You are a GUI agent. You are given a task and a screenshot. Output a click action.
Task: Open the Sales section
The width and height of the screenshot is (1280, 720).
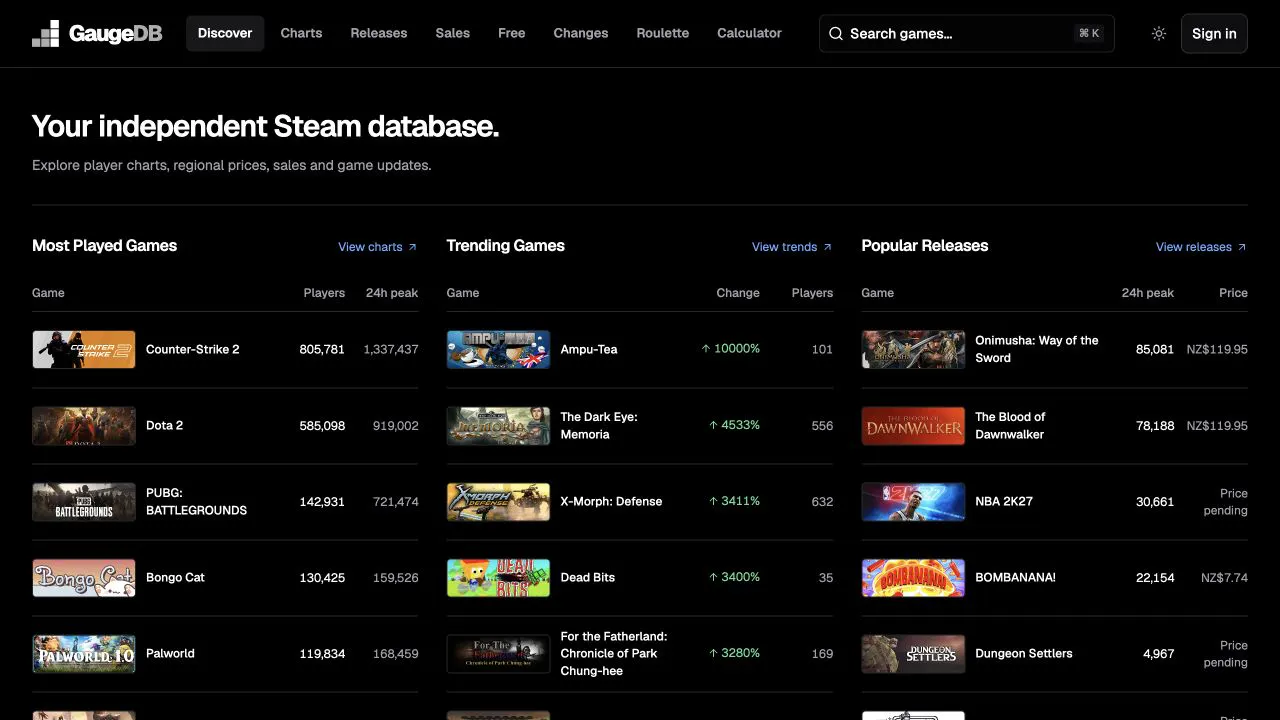(x=453, y=33)
